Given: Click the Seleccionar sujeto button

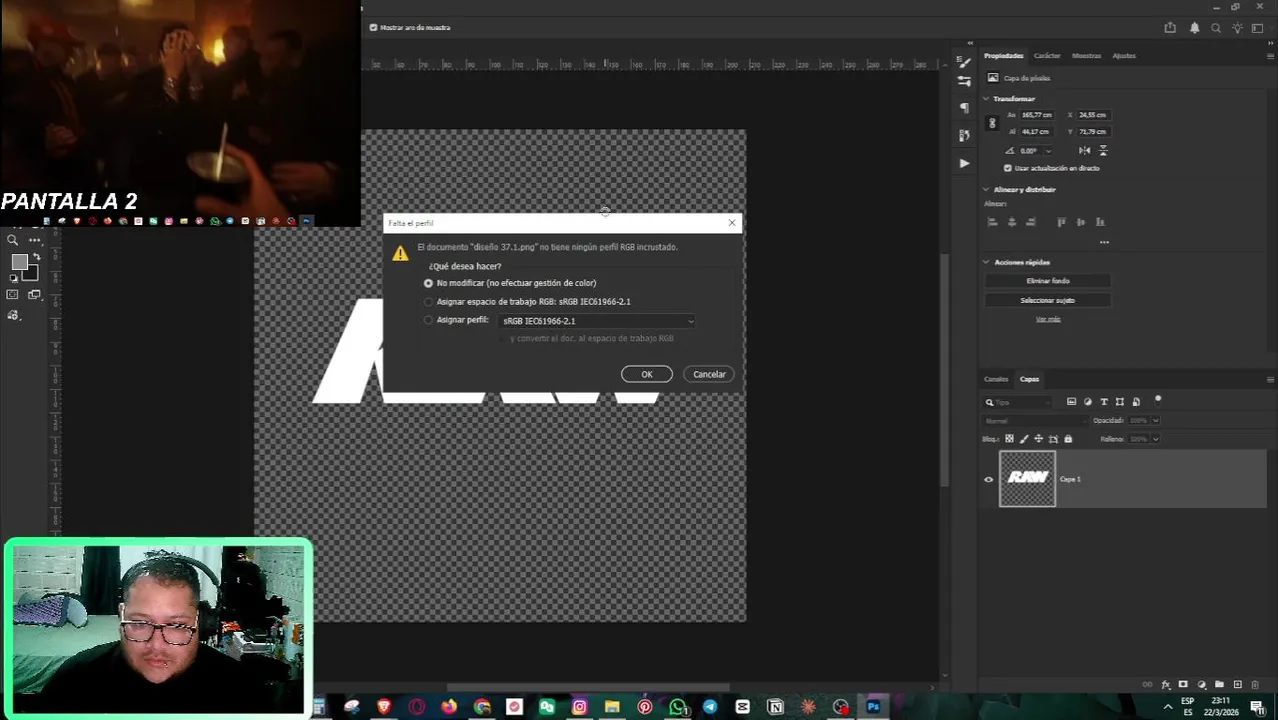Looking at the screenshot, I should [x=1048, y=300].
